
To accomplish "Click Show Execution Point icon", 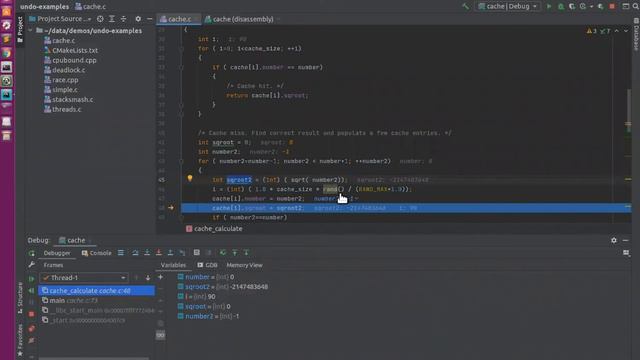I will (x=121, y=253).
